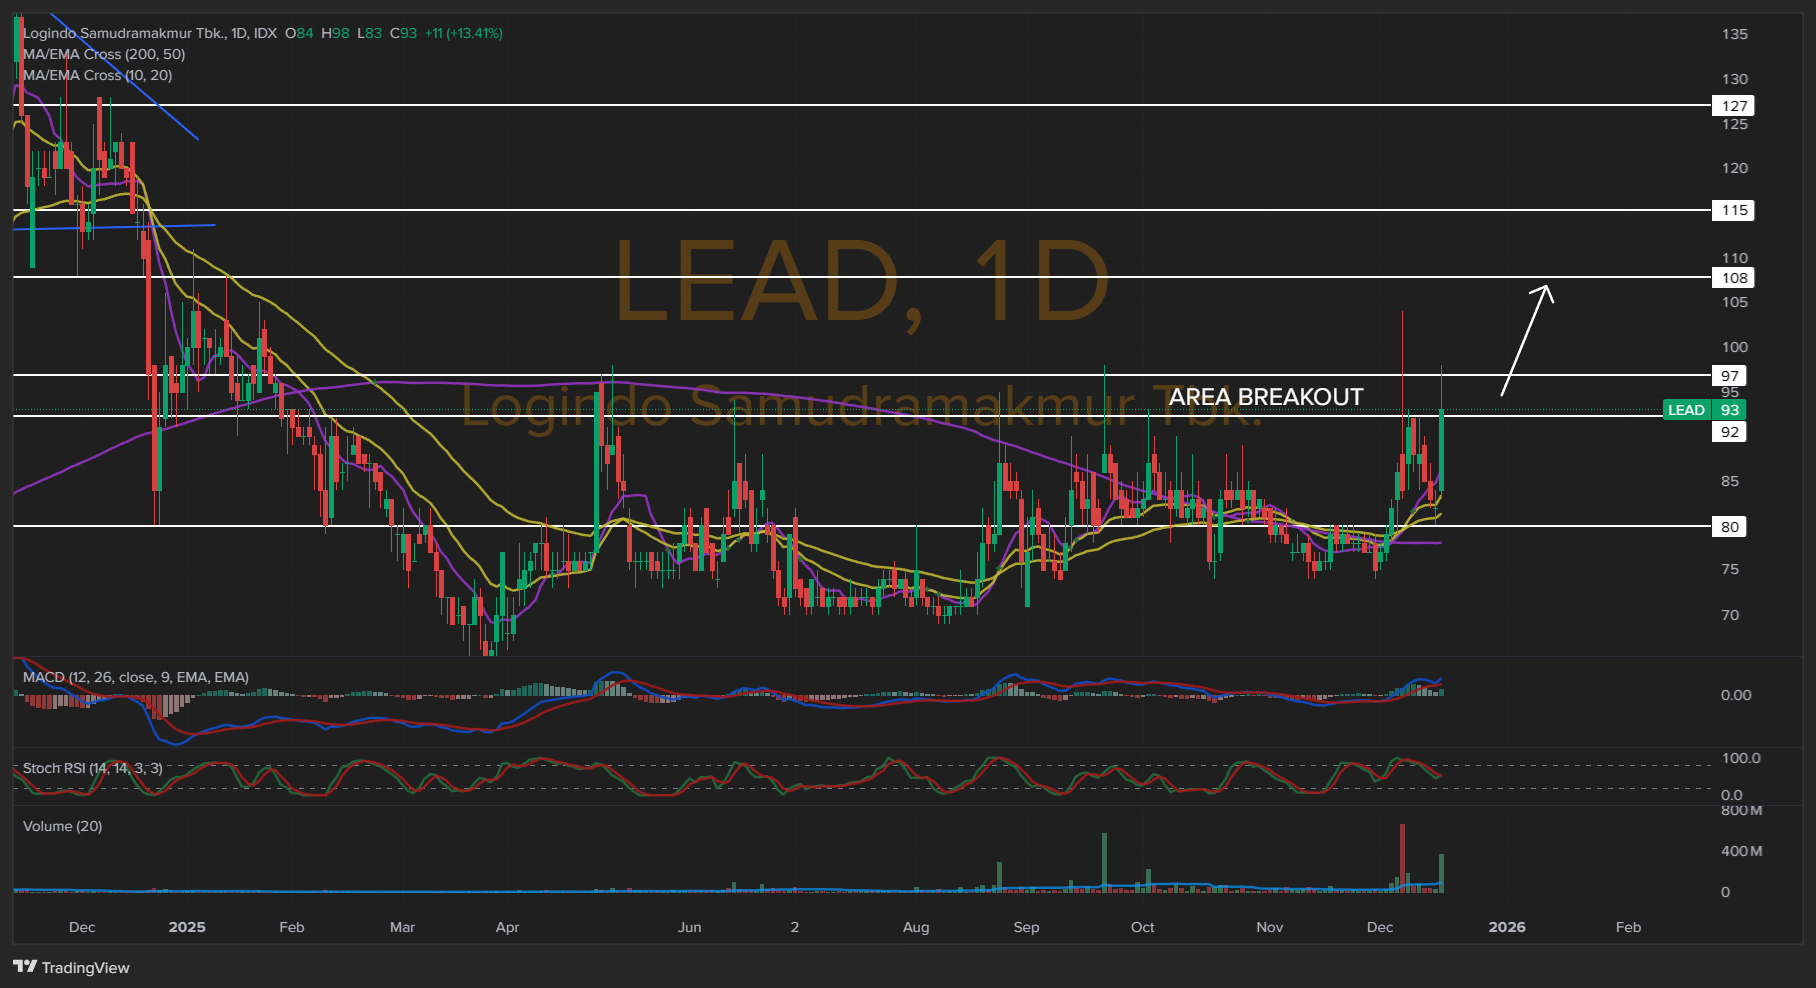Click the white upward arrow drawing
Image resolution: width=1816 pixels, height=988 pixels.
(x=1526, y=340)
